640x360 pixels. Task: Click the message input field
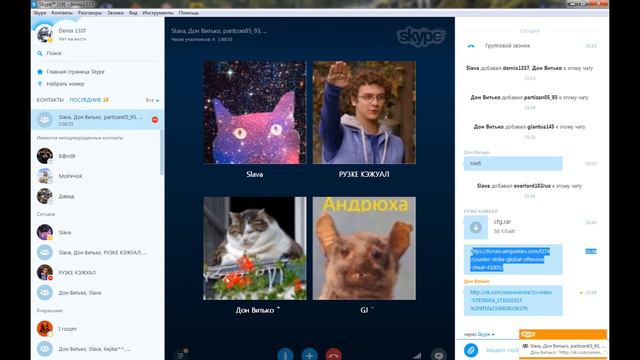pos(501,350)
